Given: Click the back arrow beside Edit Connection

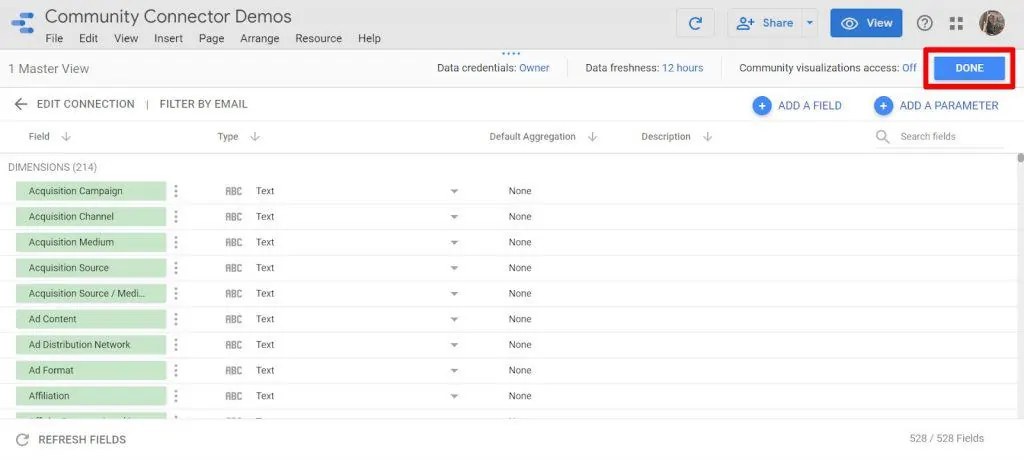Looking at the screenshot, I should tap(21, 104).
